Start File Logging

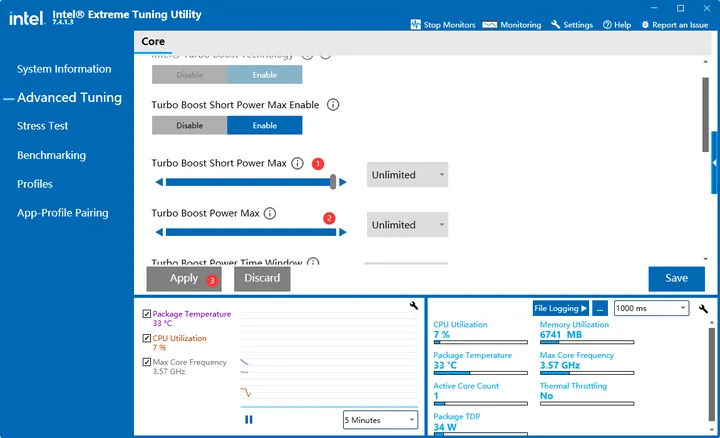click(560, 309)
